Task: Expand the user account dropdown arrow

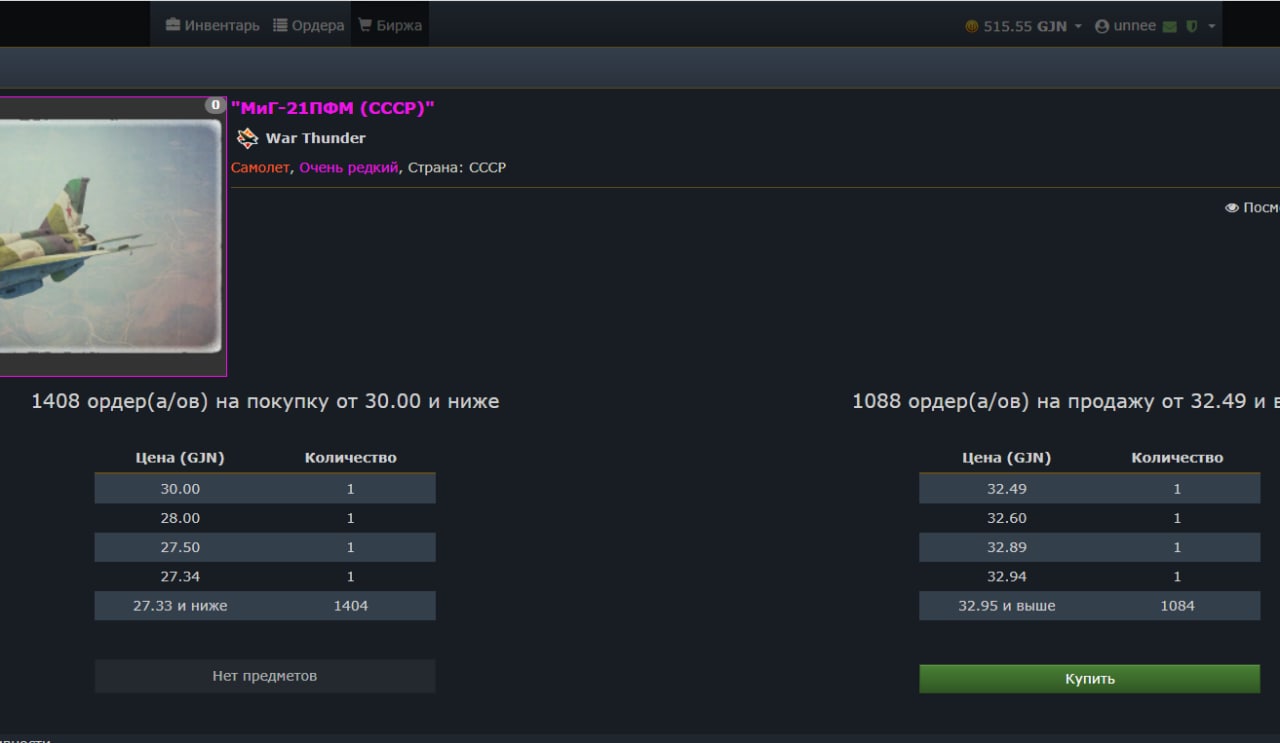Action: click(1212, 27)
